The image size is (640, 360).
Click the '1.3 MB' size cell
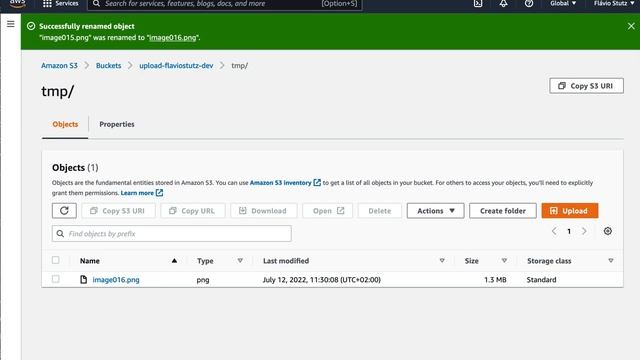(495, 280)
